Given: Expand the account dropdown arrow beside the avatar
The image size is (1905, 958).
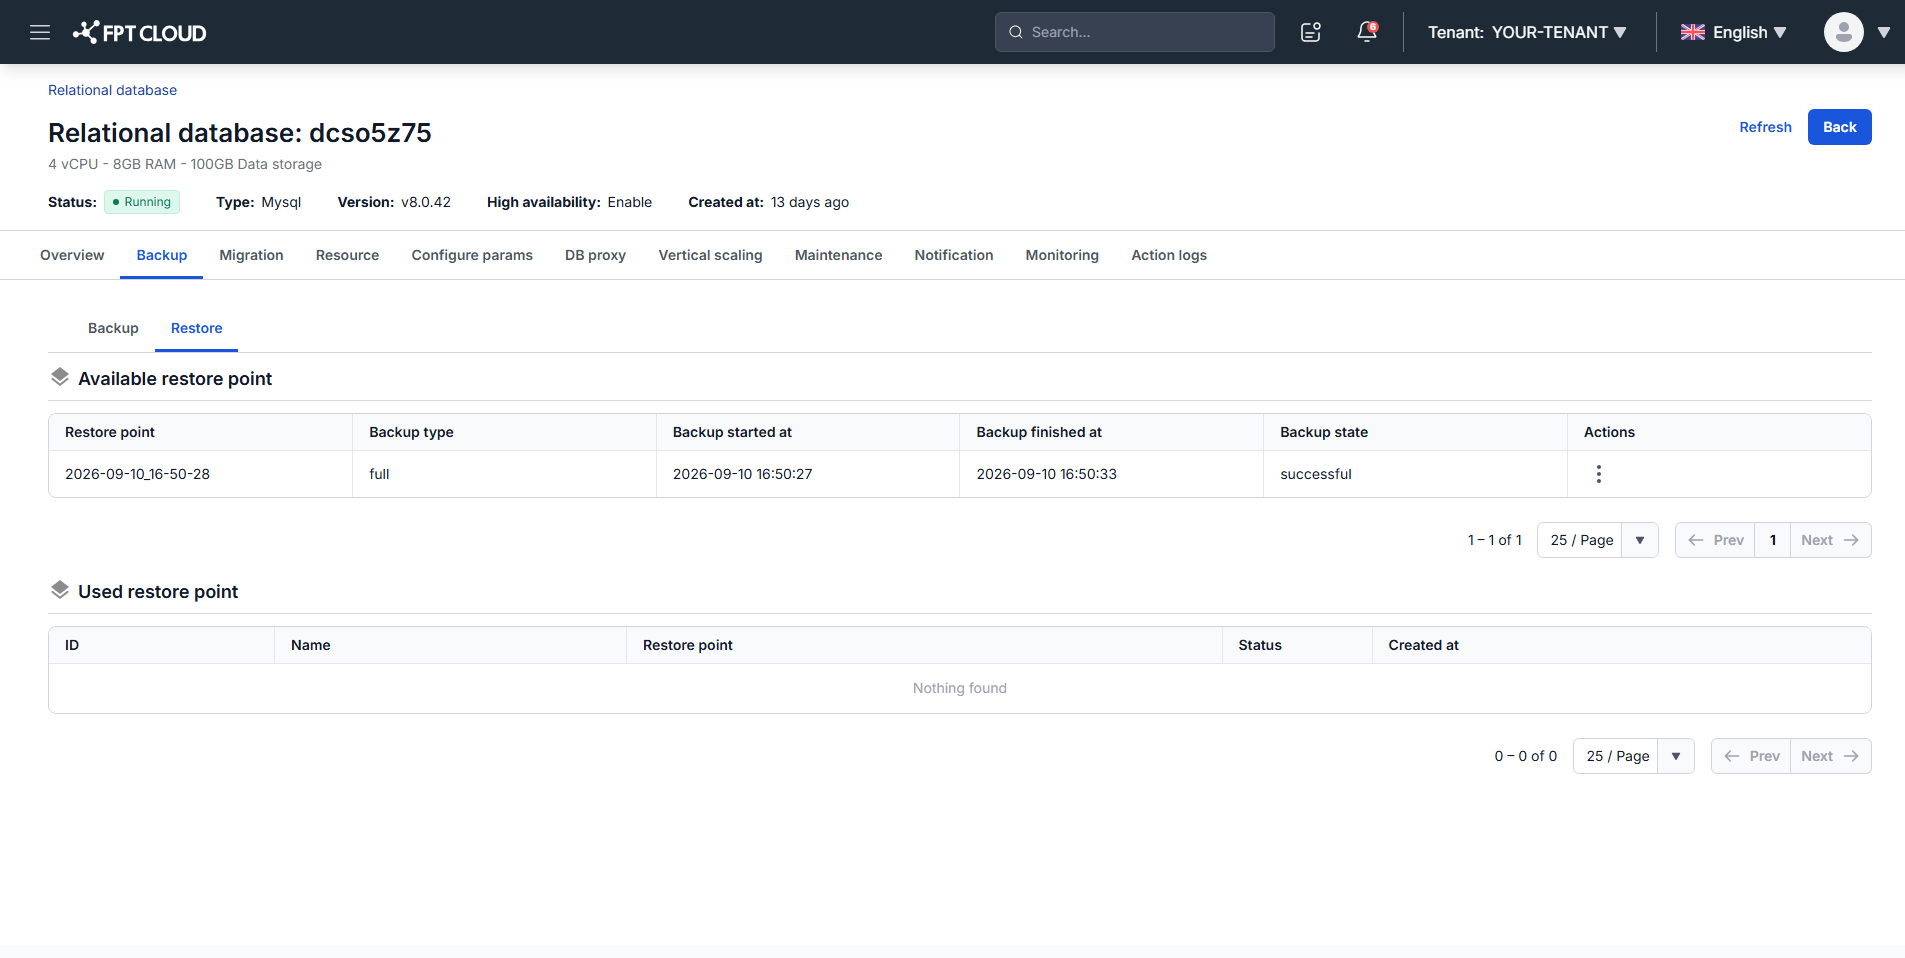Looking at the screenshot, I should (x=1884, y=32).
